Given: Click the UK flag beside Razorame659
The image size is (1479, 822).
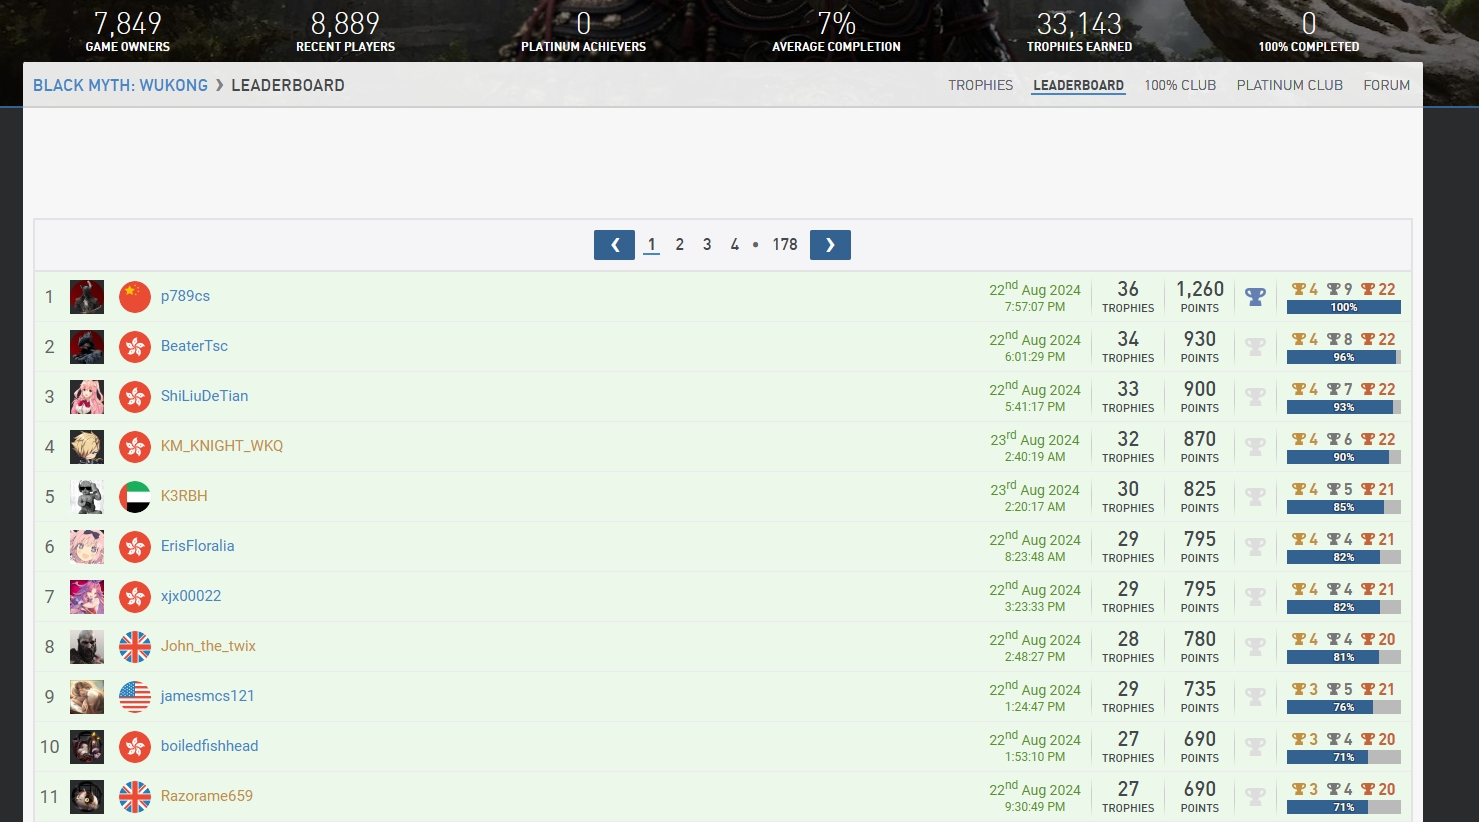Looking at the screenshot, I should (135, 797).
